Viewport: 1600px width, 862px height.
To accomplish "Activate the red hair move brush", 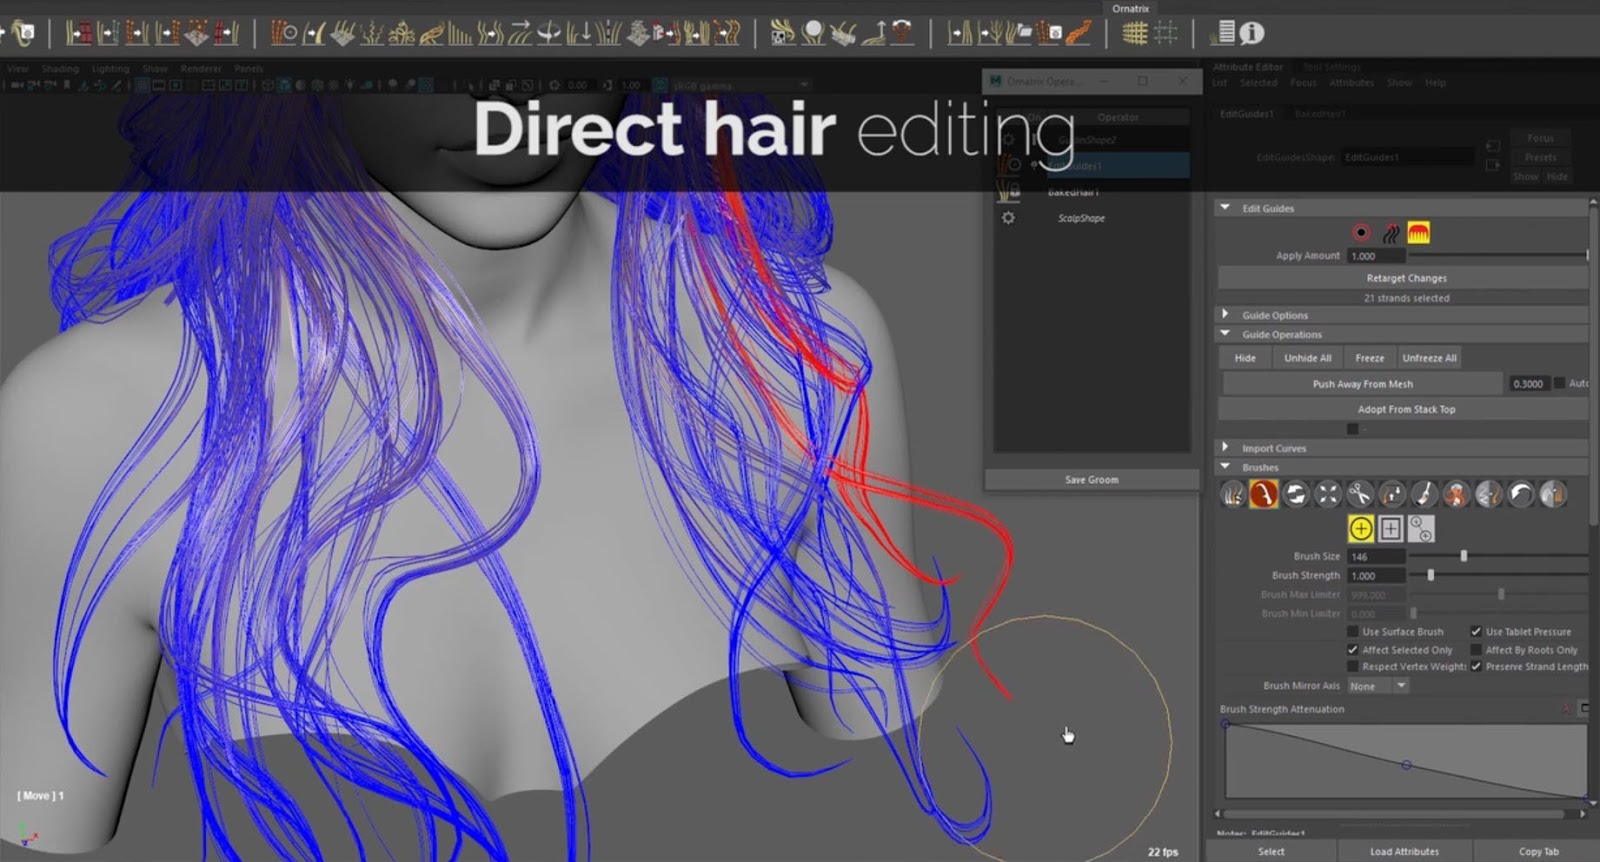I will coord(1263,494).
